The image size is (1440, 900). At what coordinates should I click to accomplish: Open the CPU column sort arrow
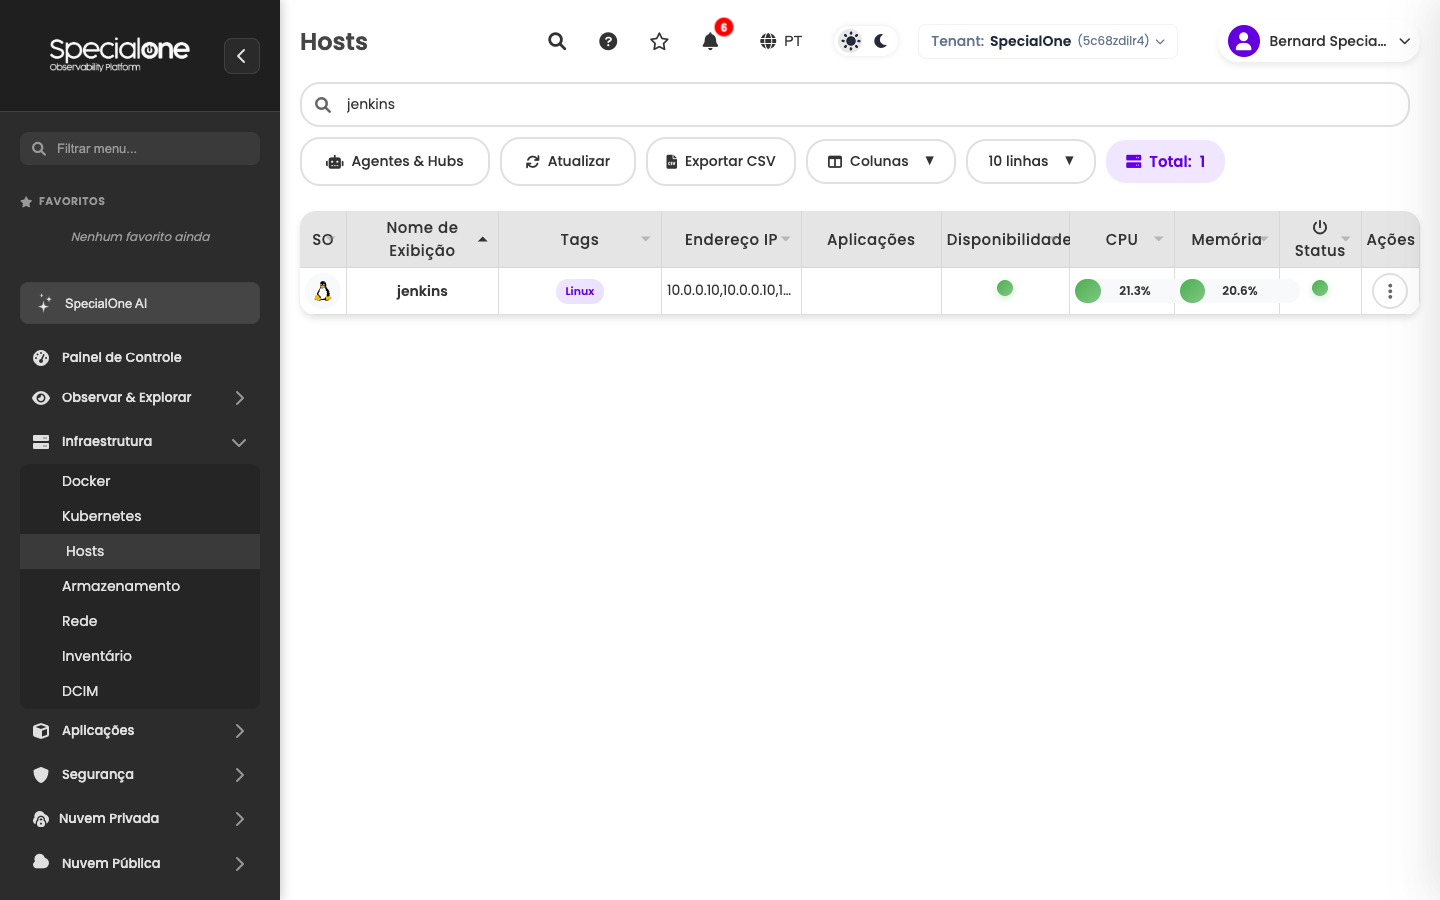coord(1159,239)
